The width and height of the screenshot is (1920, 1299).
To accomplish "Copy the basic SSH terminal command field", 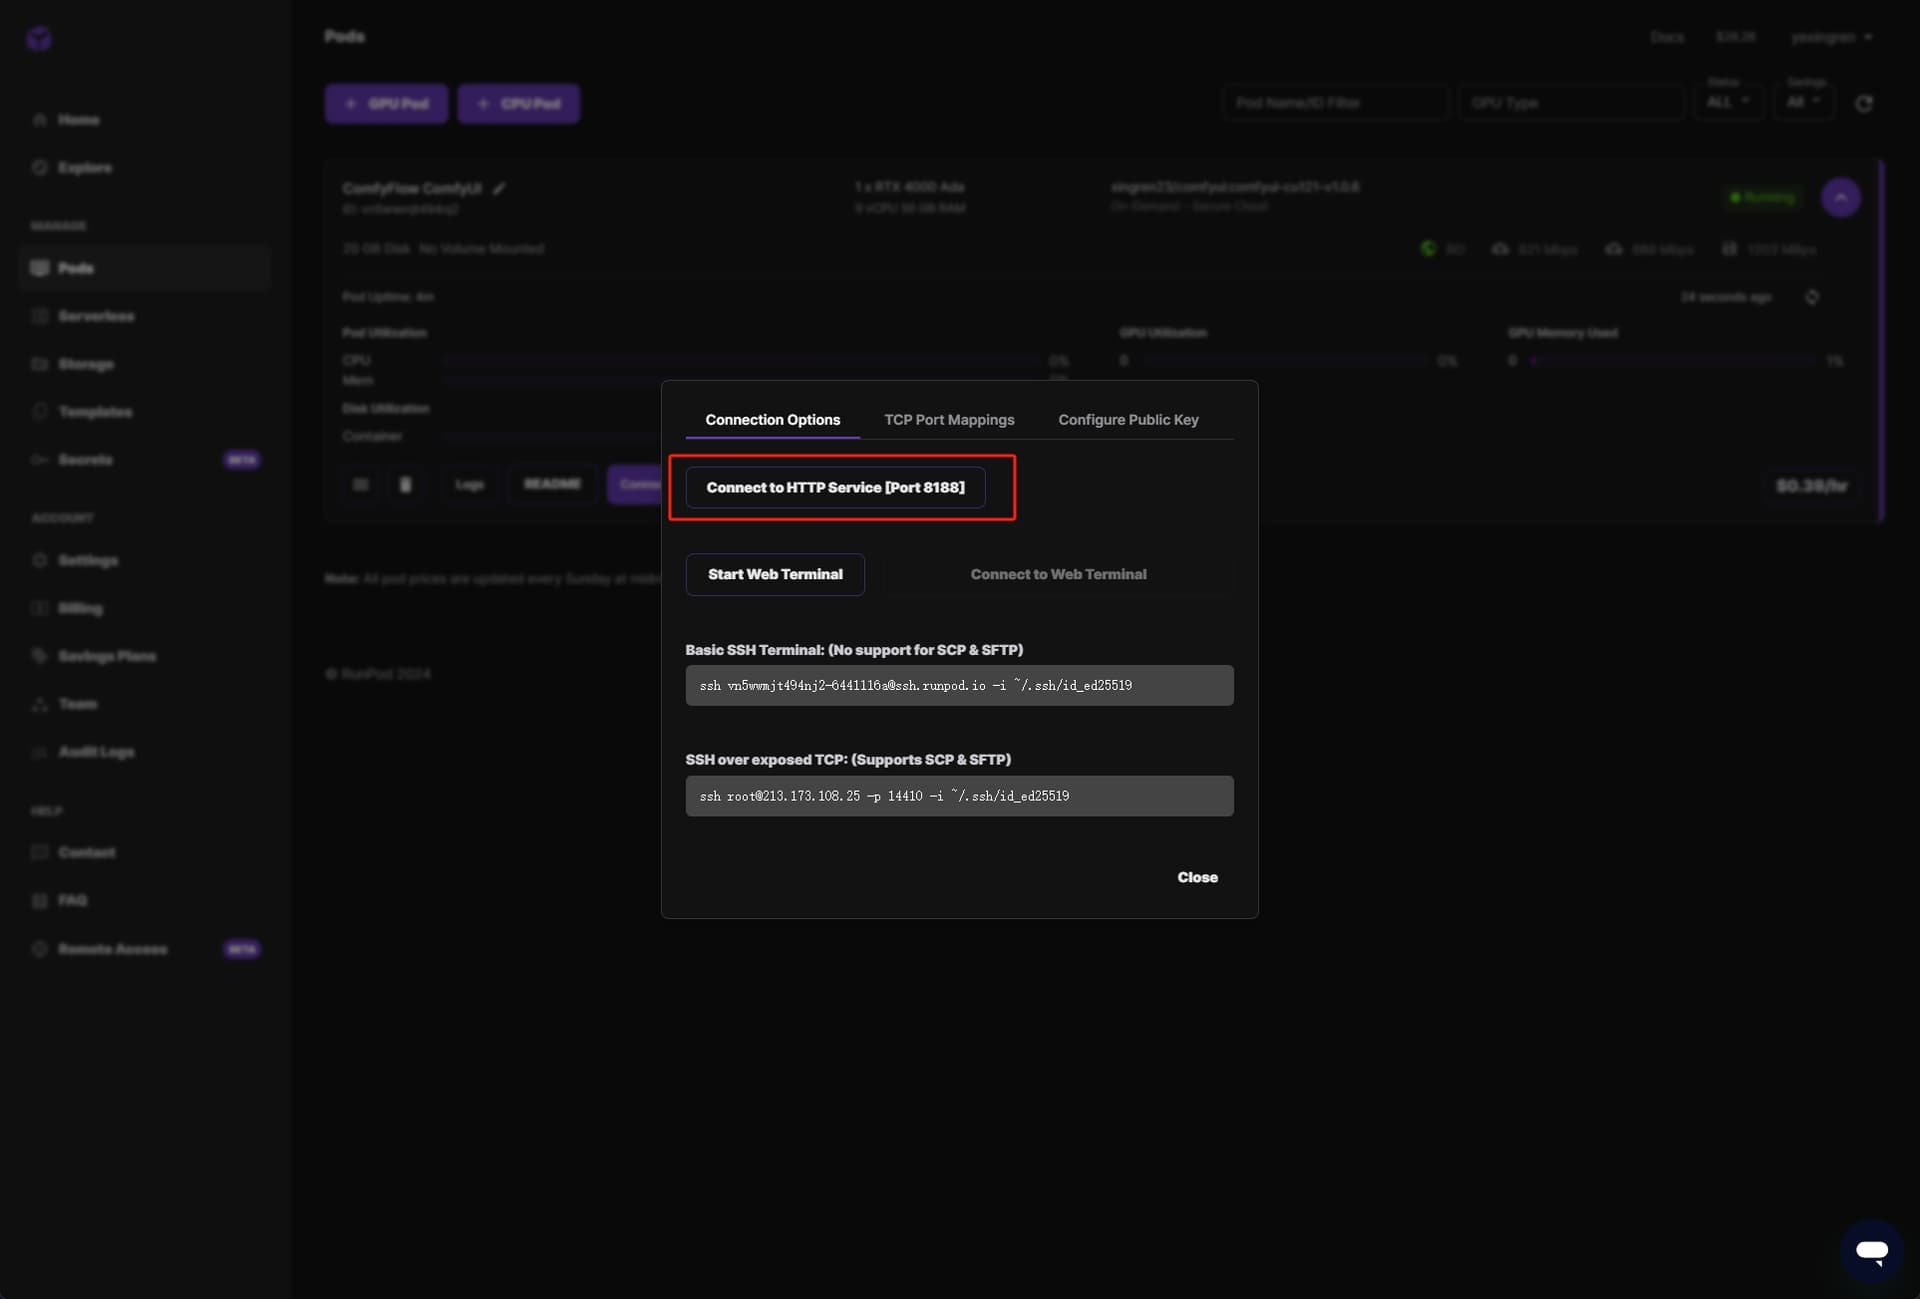I will [958, 686].
